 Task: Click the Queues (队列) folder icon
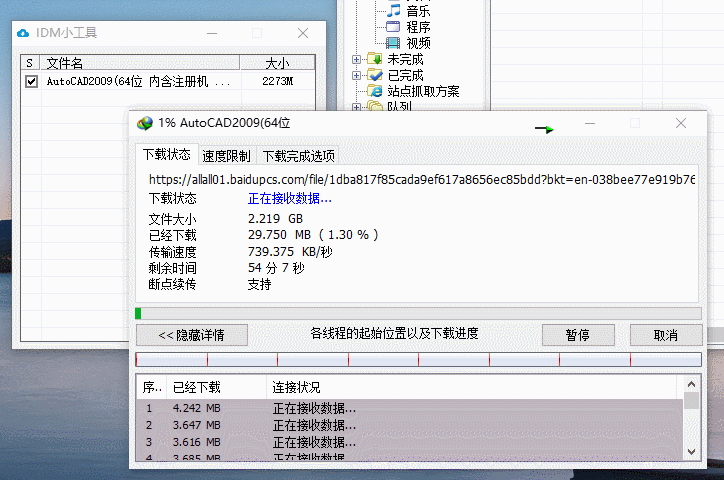(x=375, y=106)
